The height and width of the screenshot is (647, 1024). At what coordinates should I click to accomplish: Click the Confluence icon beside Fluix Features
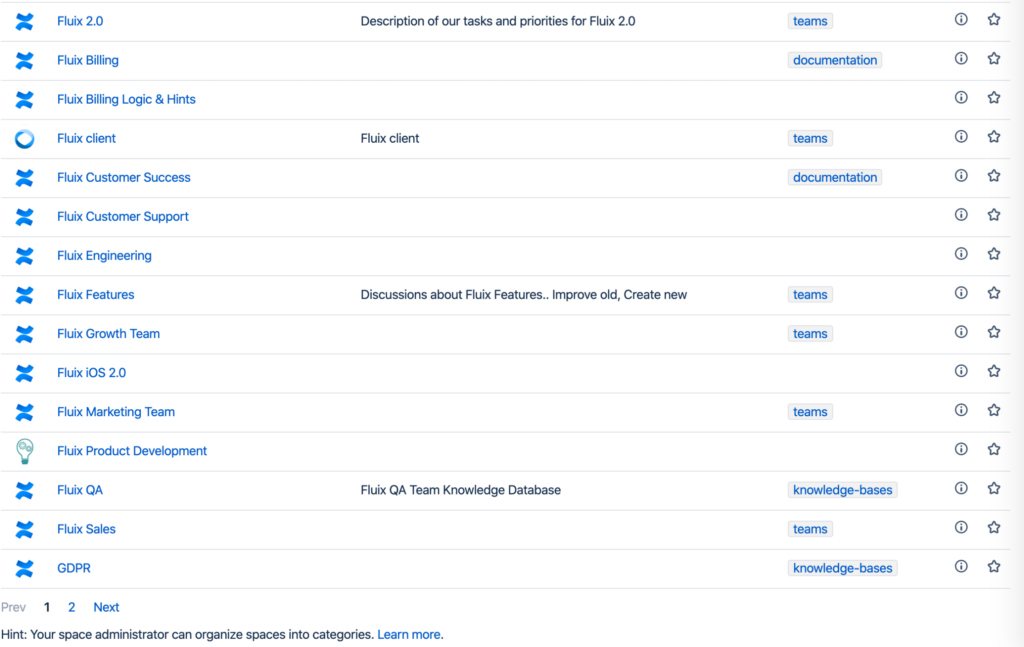click(x=25, y=295)
